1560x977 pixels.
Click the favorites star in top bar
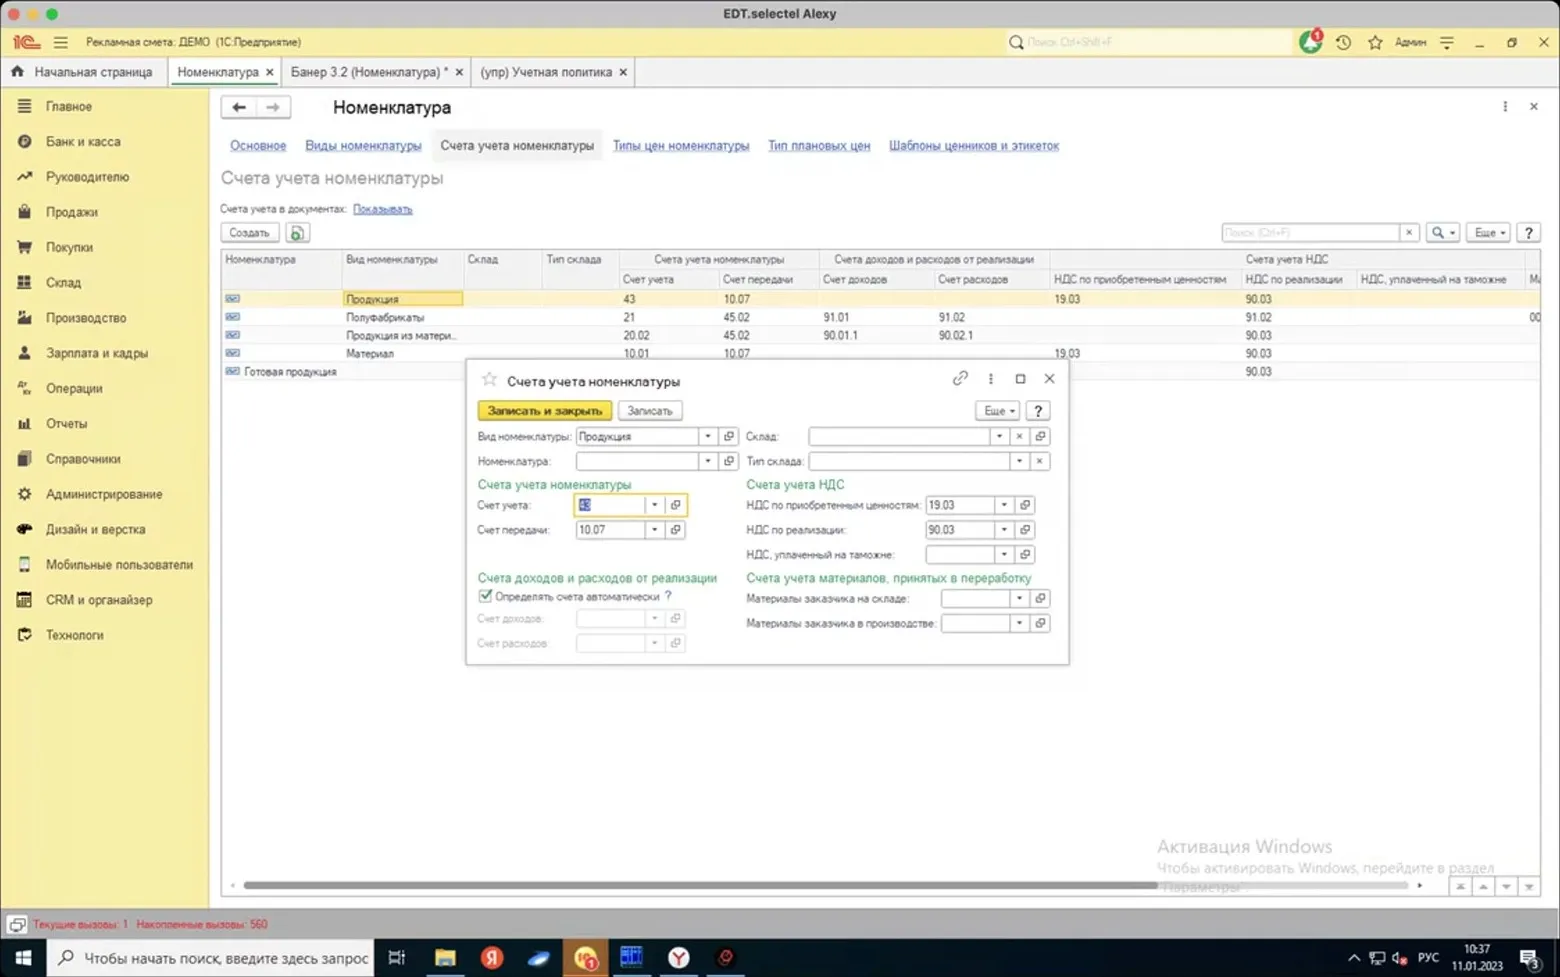[x=1375, y=42]
